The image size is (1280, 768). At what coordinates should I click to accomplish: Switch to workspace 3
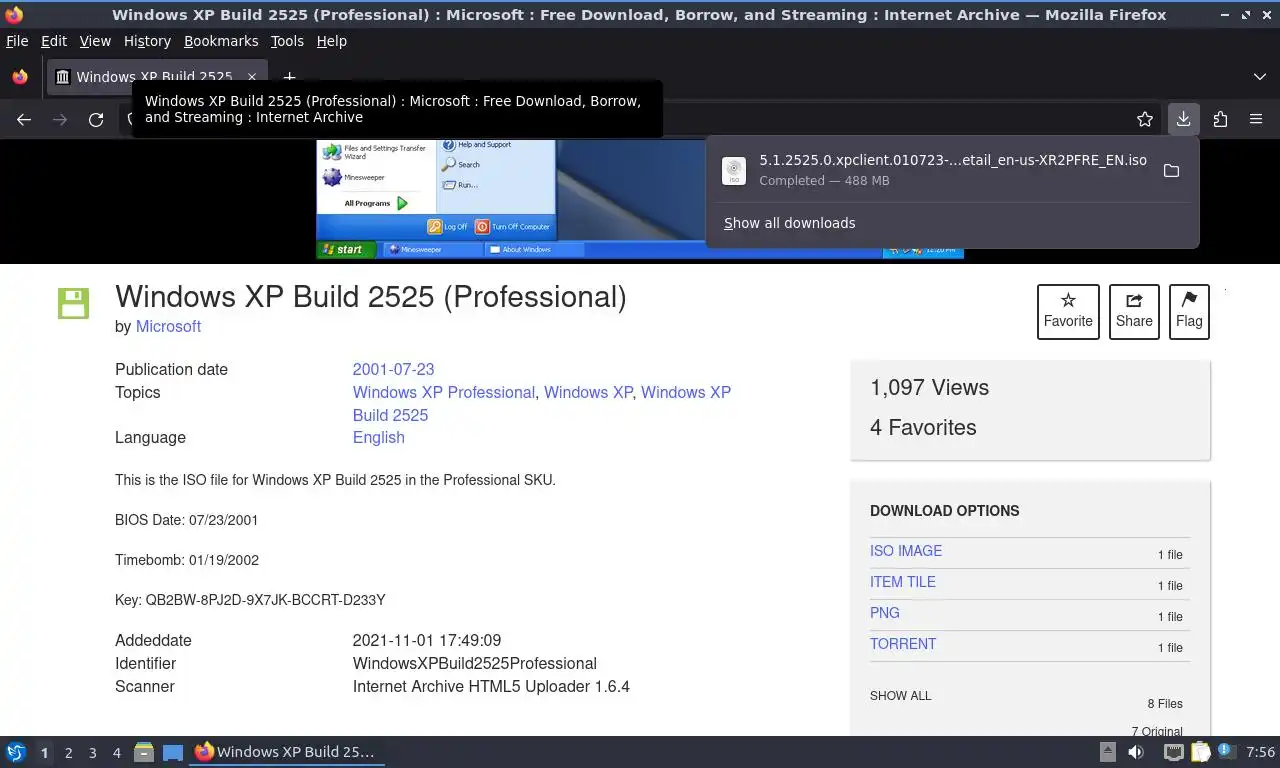92,753
